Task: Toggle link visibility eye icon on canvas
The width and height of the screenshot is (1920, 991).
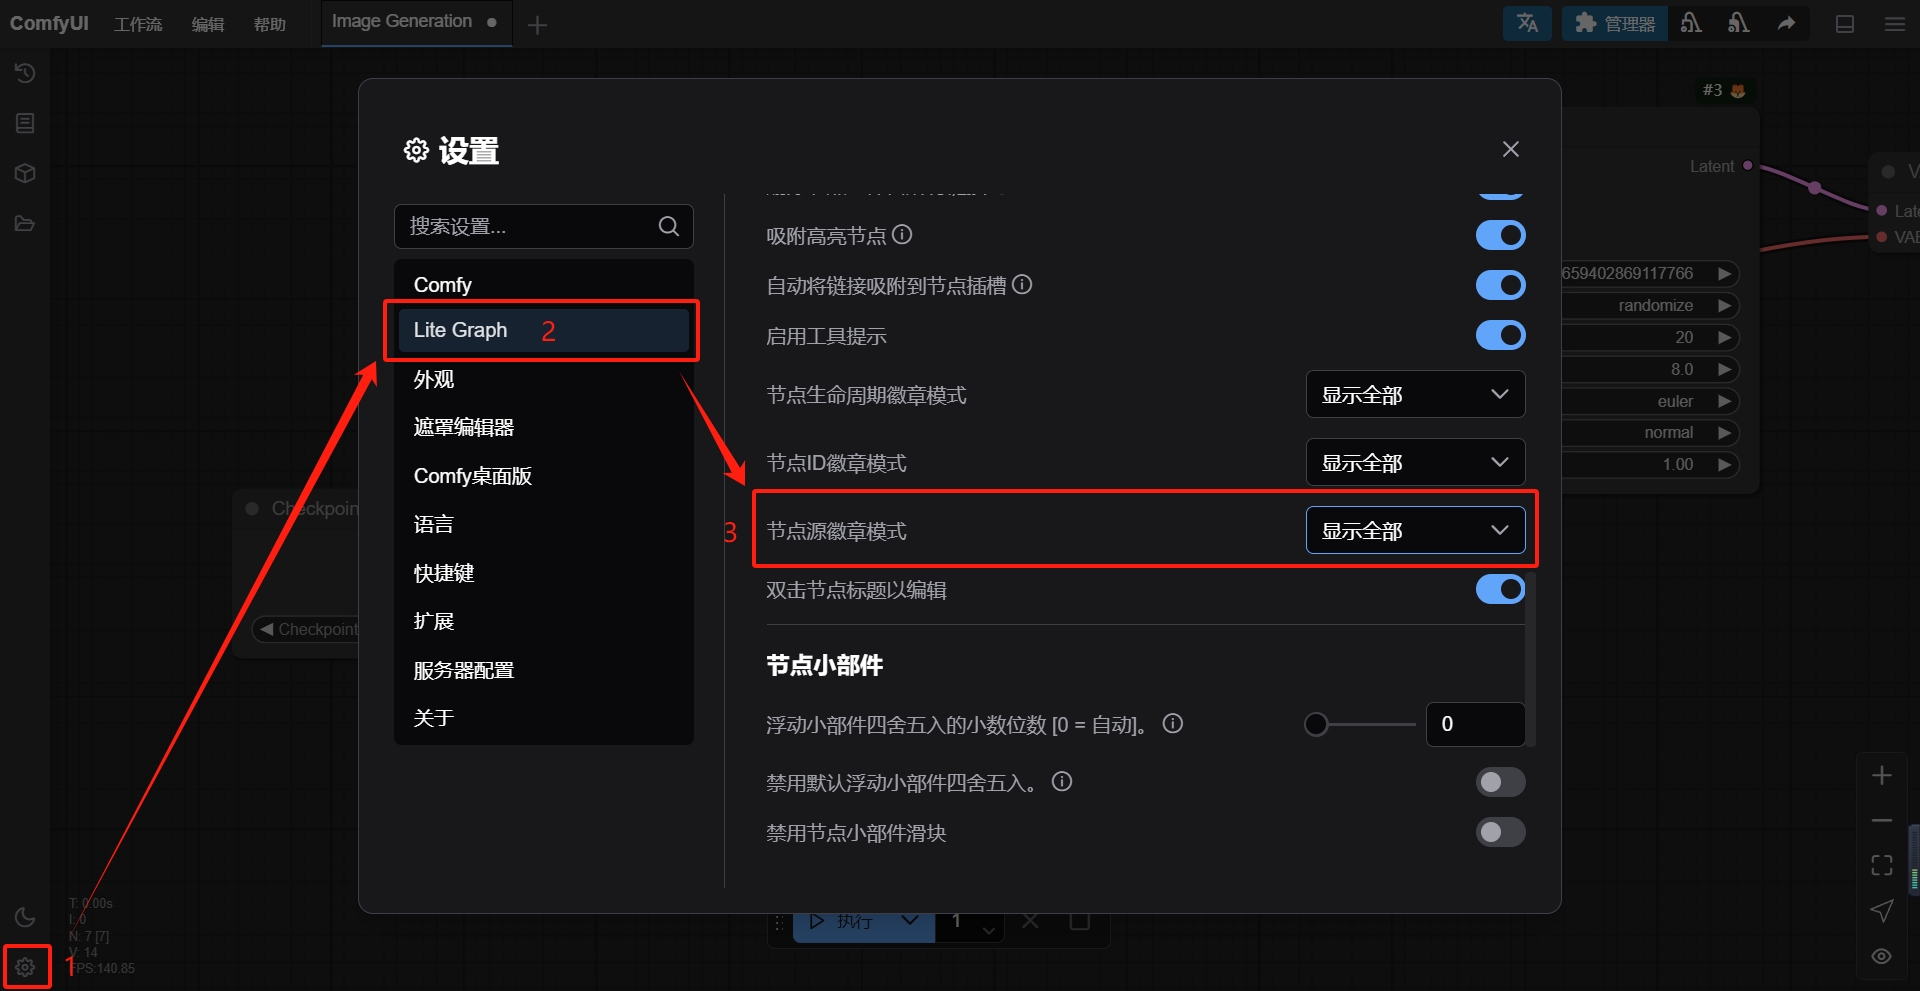Action: coord(1882,956)
